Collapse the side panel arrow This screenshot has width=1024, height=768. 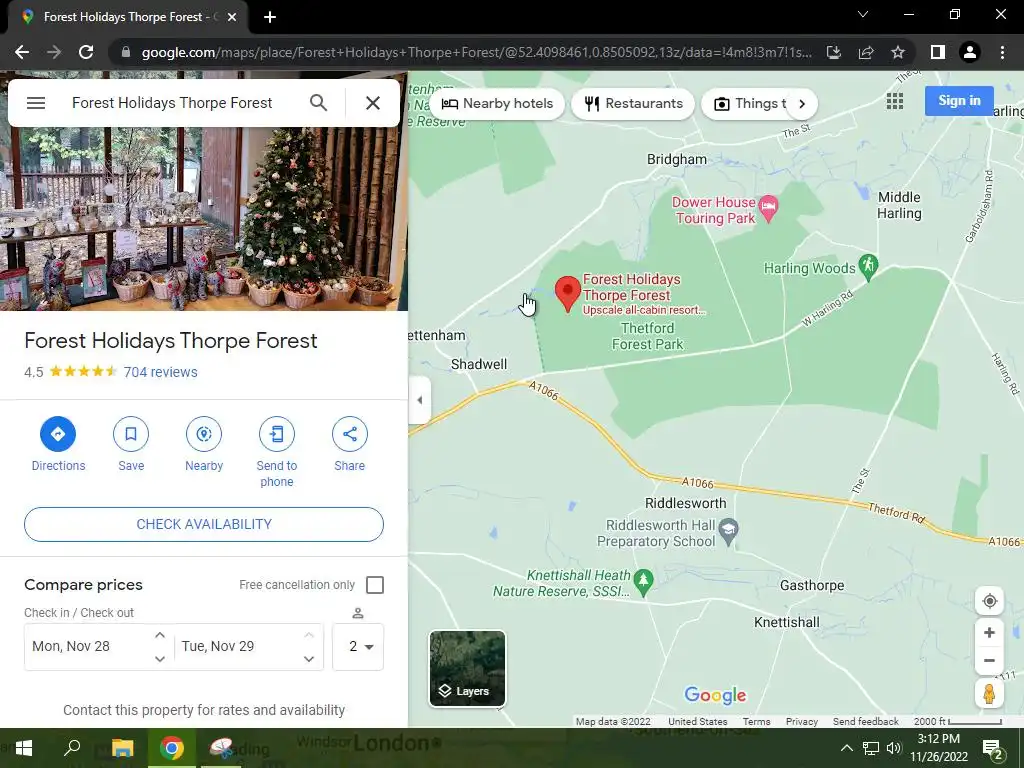tap(419, 400)
